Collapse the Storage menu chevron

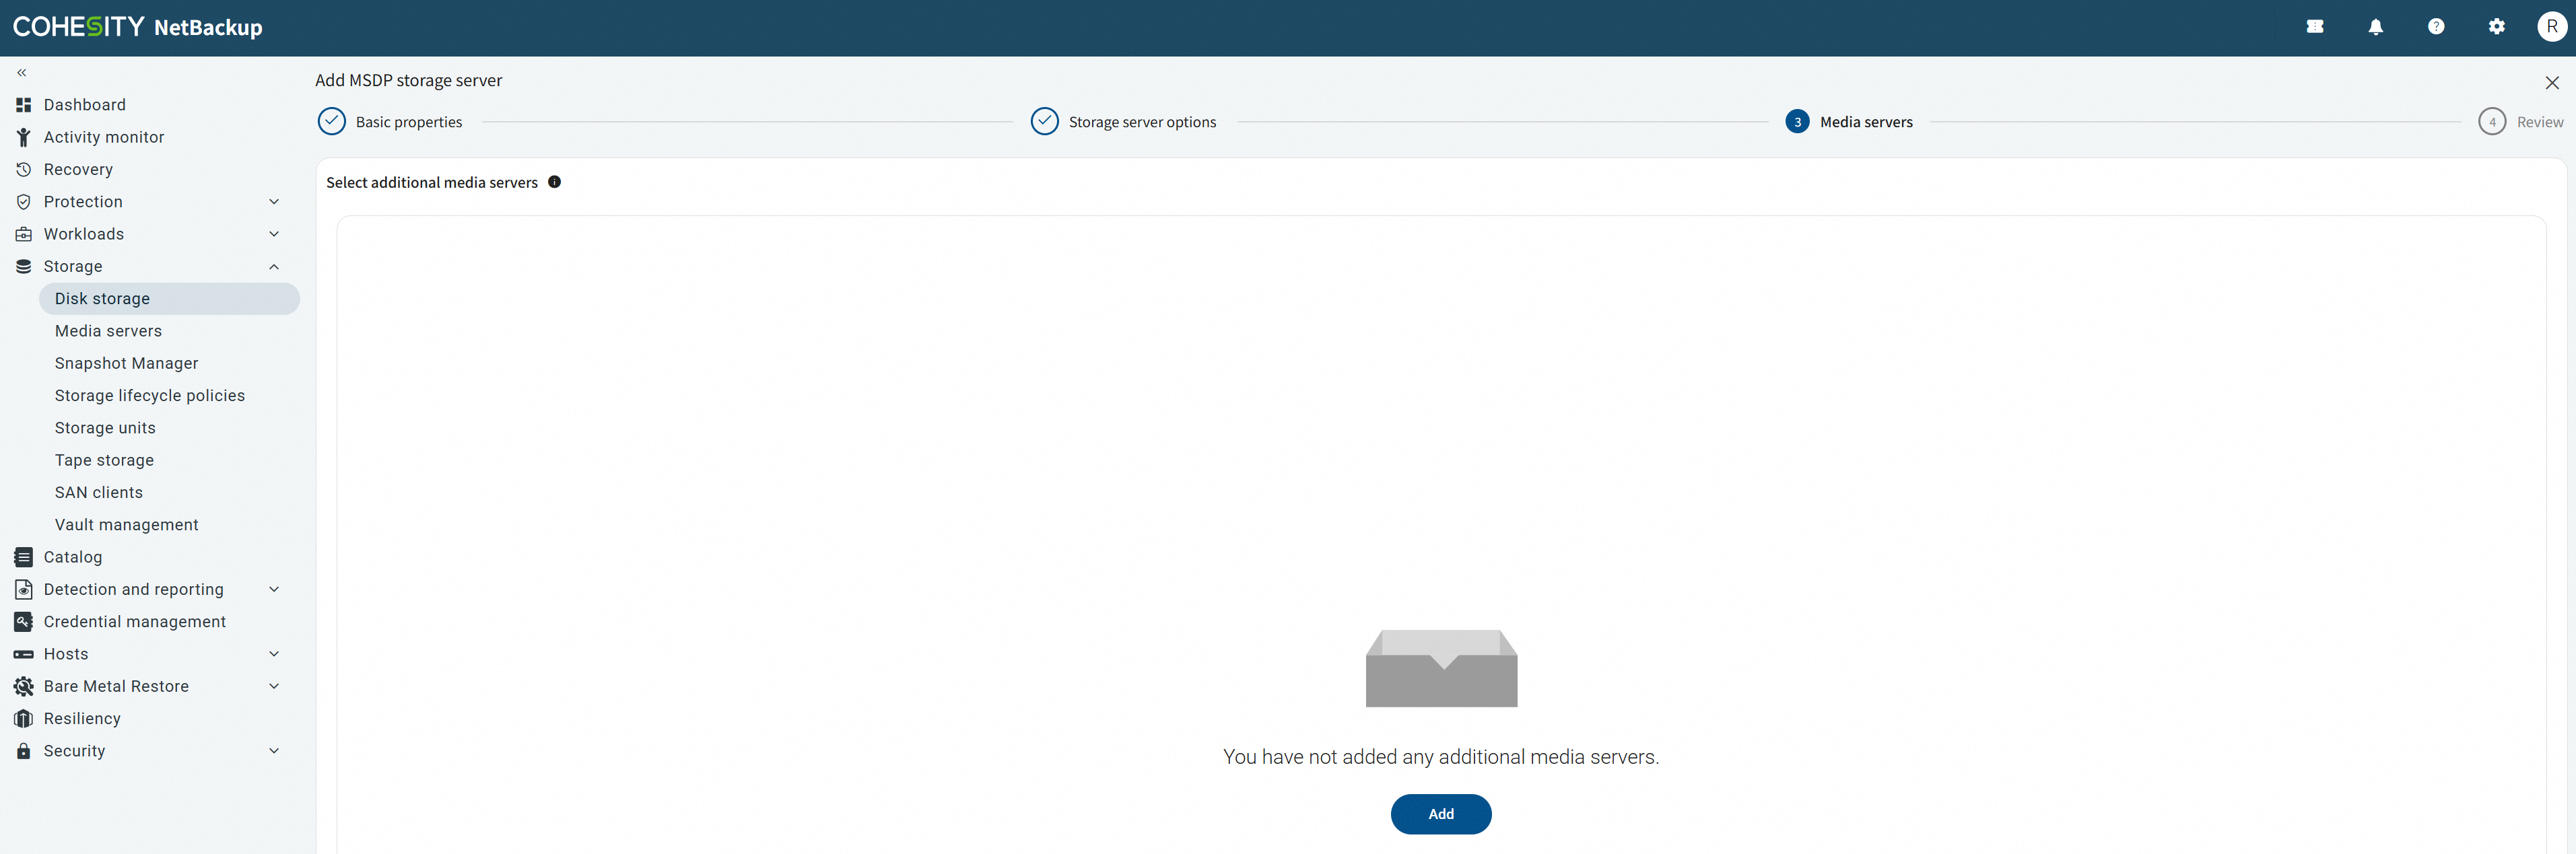[274, 267]
